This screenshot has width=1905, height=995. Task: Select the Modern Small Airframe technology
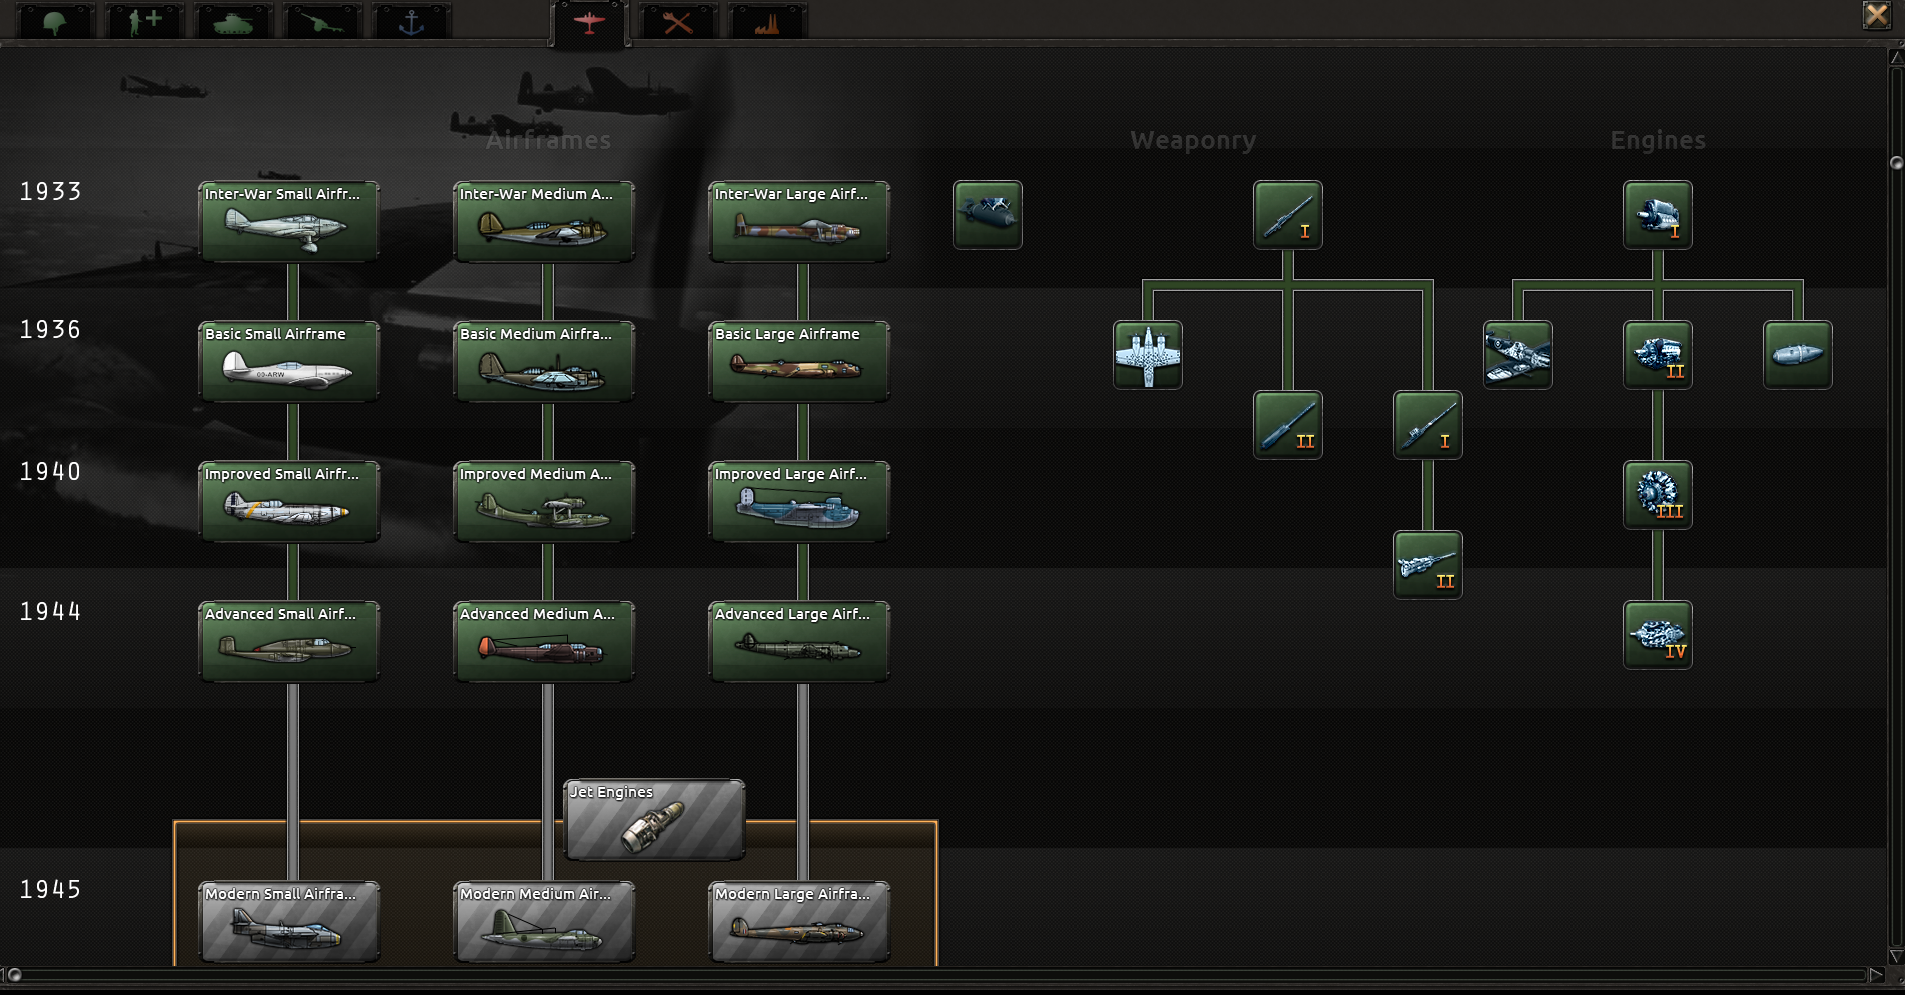coord(288,921)
